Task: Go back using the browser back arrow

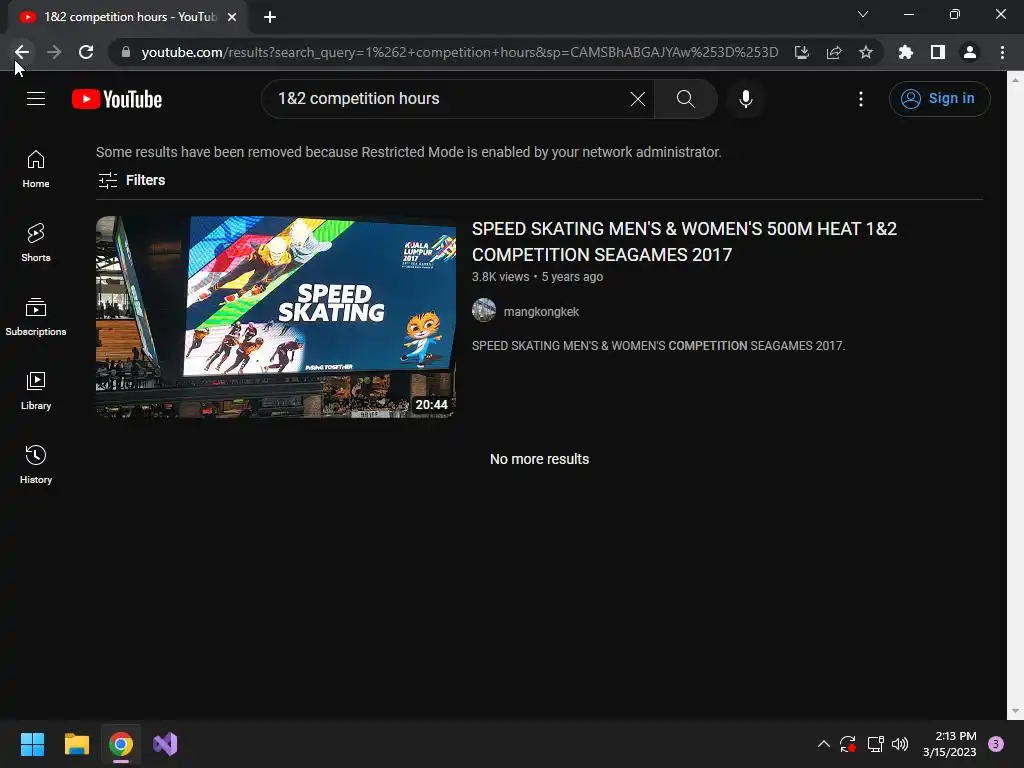Action: click(22, 52)
